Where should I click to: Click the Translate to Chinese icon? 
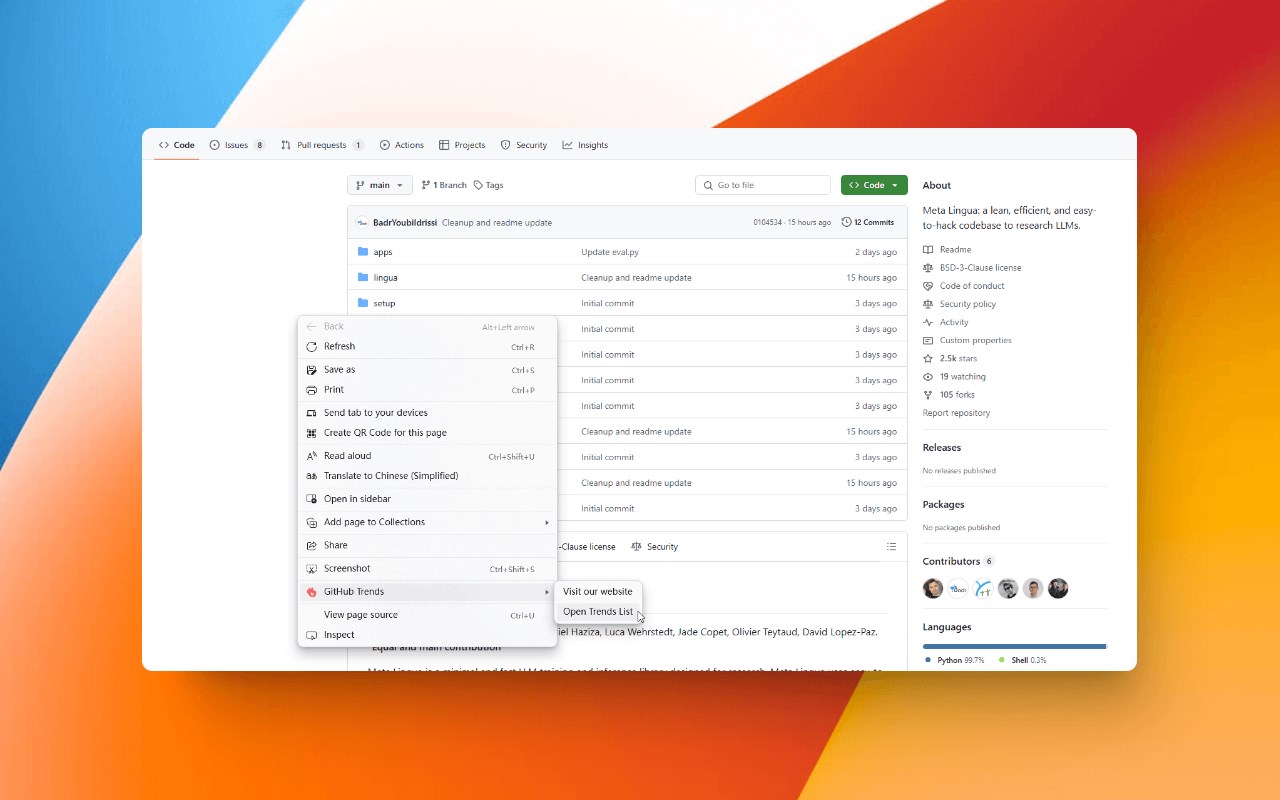point(311,476)
